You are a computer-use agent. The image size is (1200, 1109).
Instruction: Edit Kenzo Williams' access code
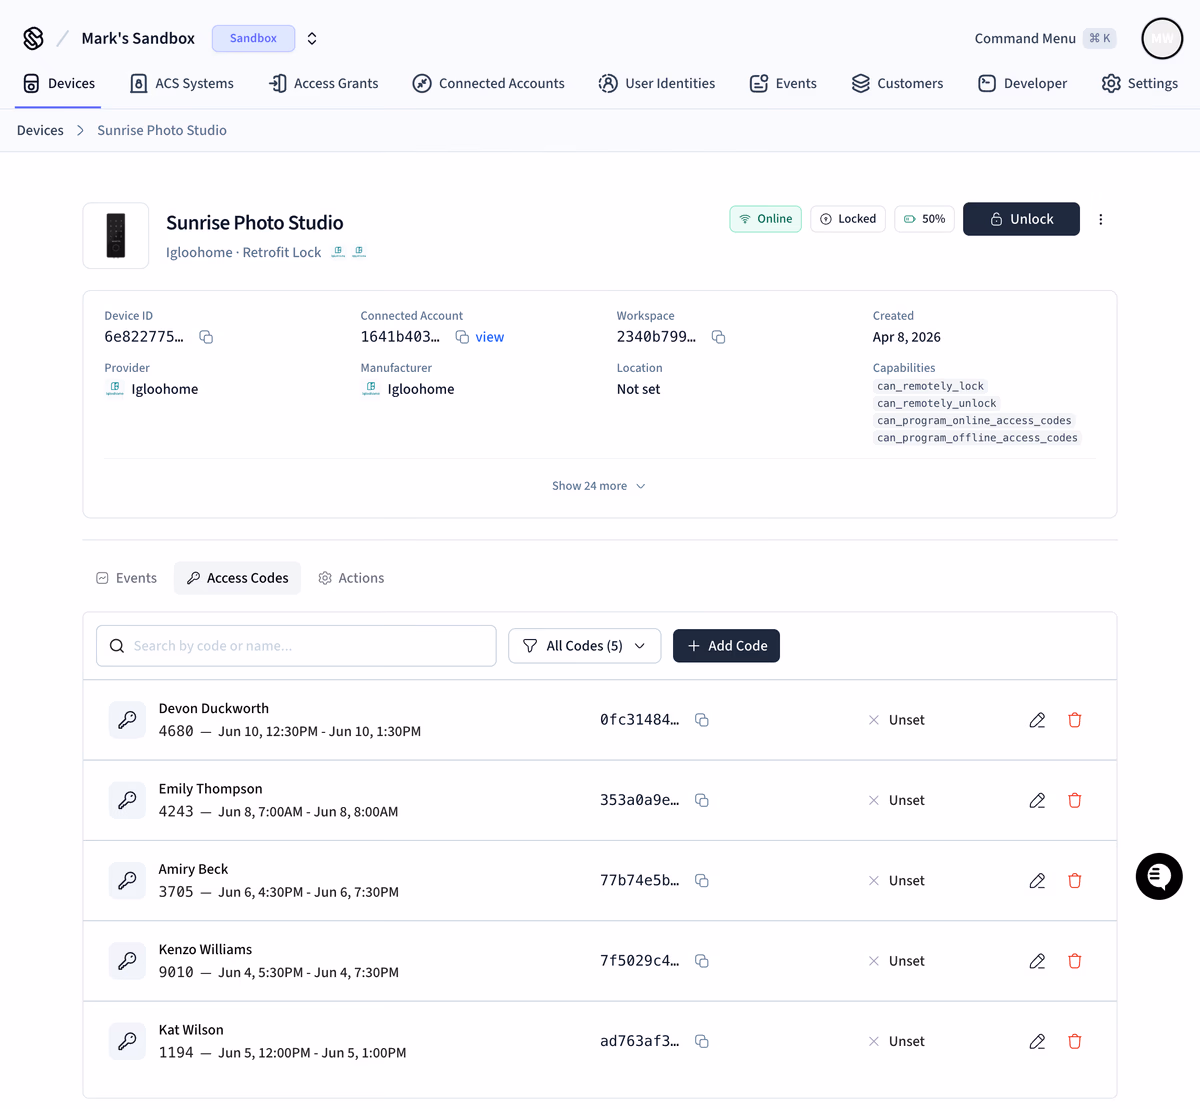(1037, 961)
